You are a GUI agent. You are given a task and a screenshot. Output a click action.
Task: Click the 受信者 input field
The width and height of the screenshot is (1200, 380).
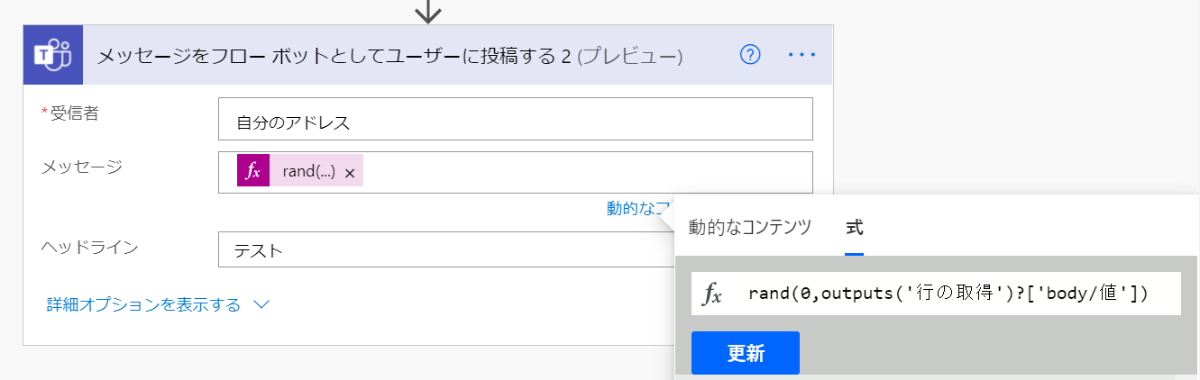pyautogui.click(x=515, y=120)
